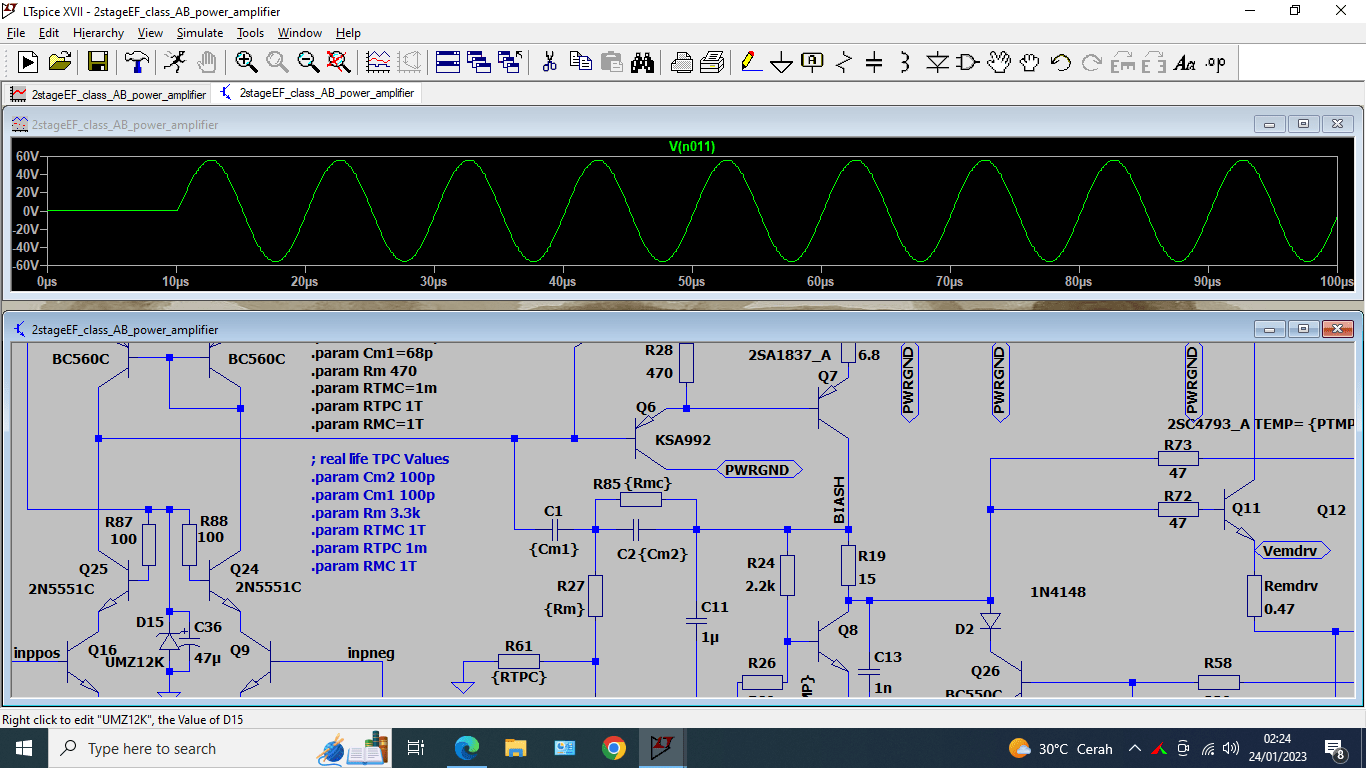The width and height of the screenshot is (1366, 768).
Task: Click the Cut scissors icon
Action: pos(549,62)
